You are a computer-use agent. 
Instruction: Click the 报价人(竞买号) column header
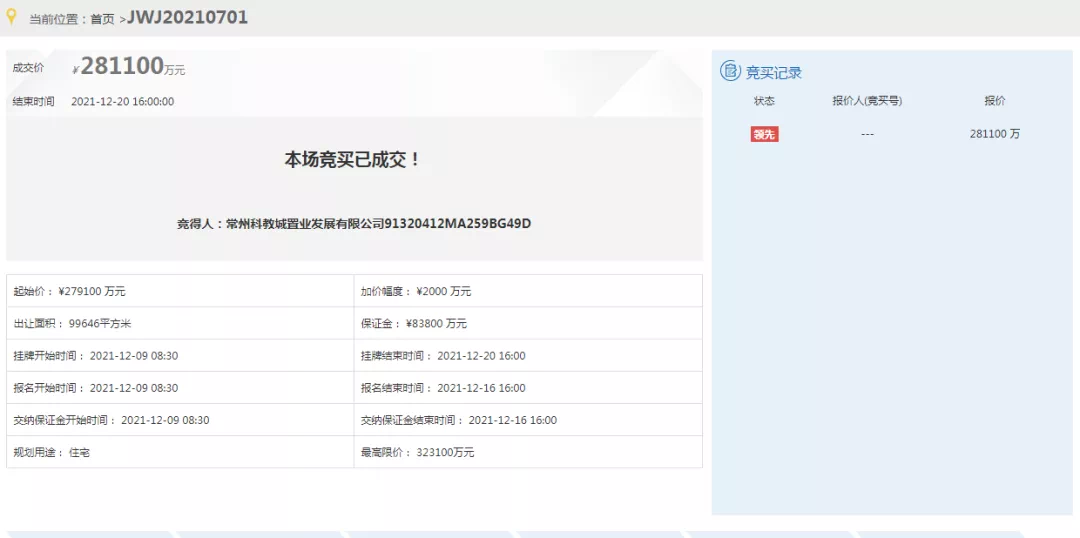[867, 101]
